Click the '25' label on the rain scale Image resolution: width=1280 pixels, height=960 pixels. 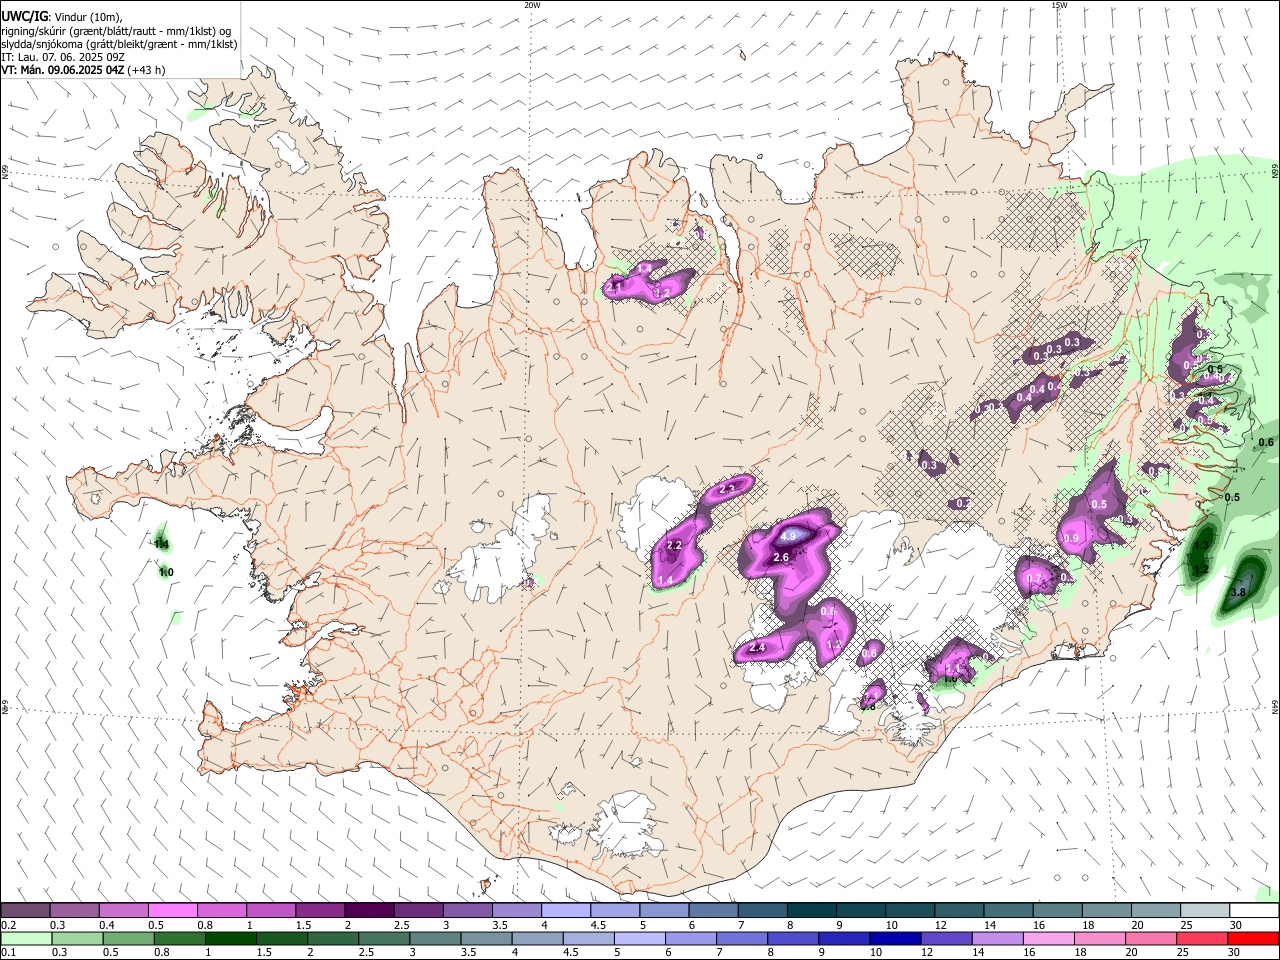tap(1183, 952)
